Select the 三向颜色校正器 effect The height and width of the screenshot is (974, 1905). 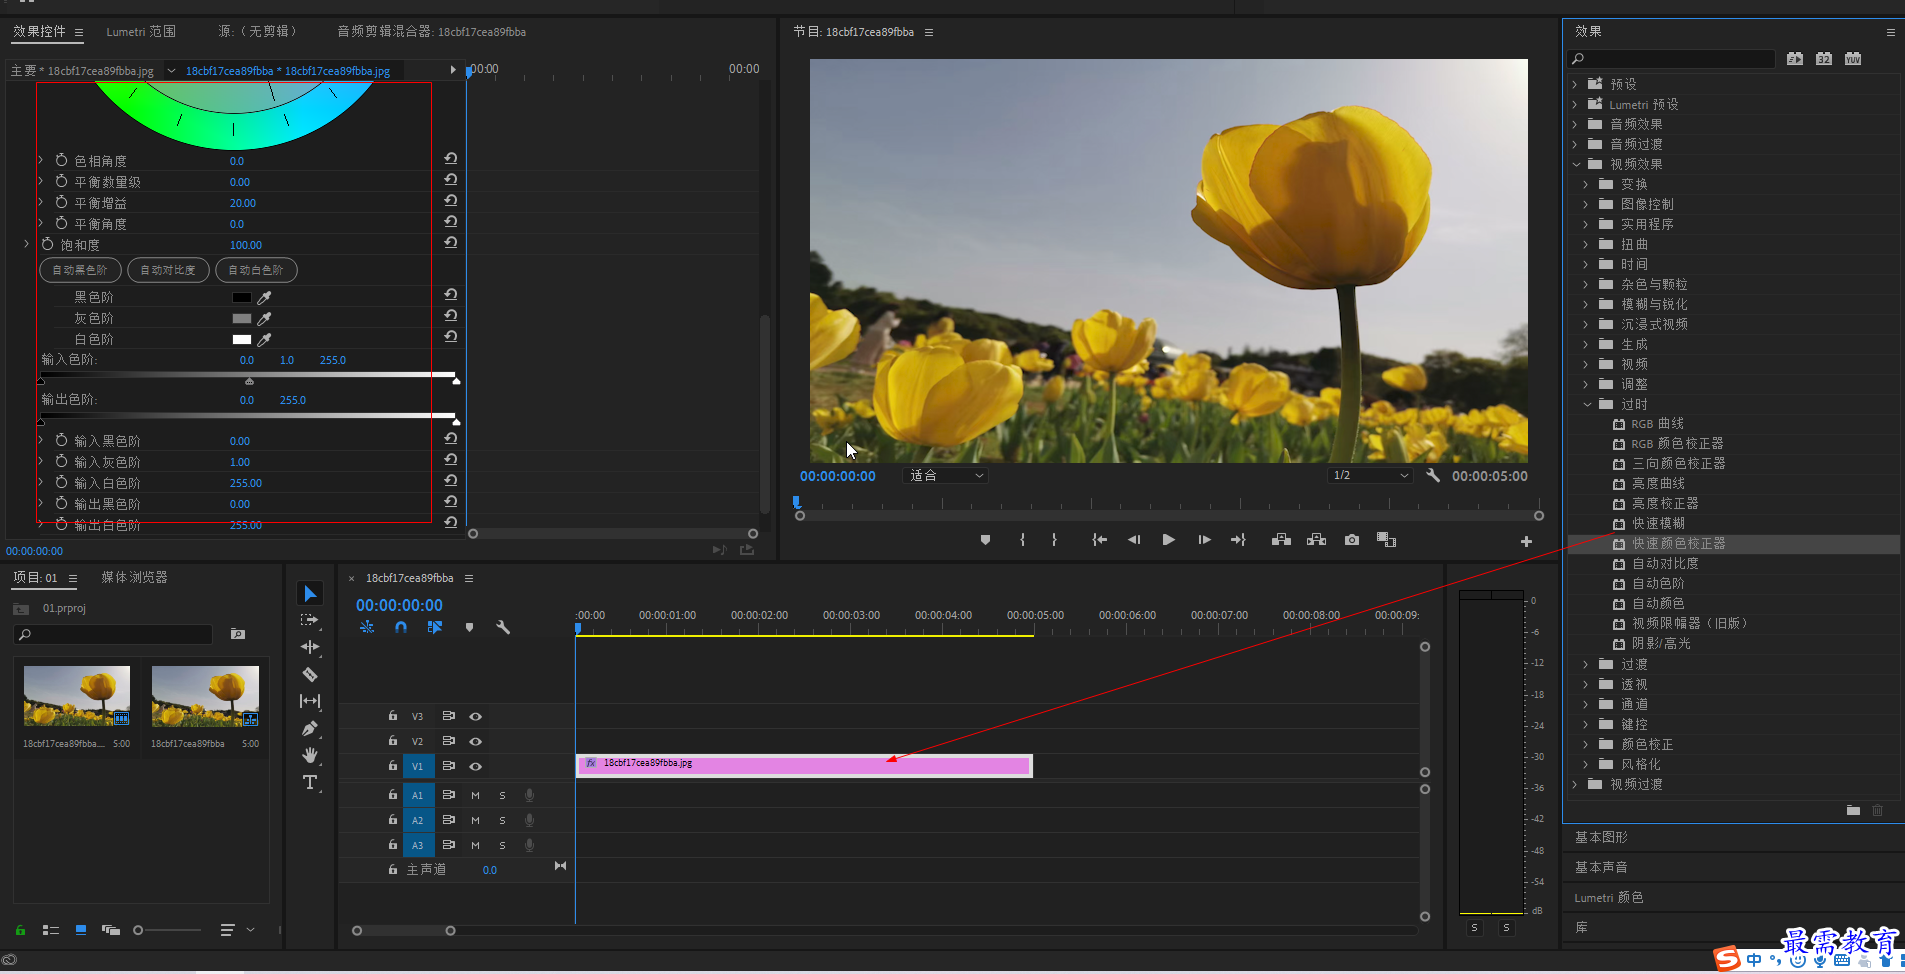click(1678, 464)
